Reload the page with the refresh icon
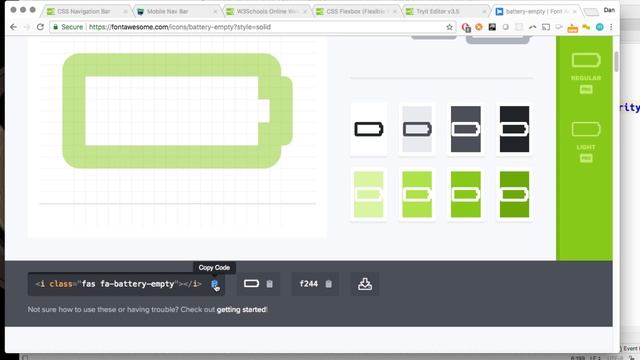The image size is (640, 360). tap(40, 27)
